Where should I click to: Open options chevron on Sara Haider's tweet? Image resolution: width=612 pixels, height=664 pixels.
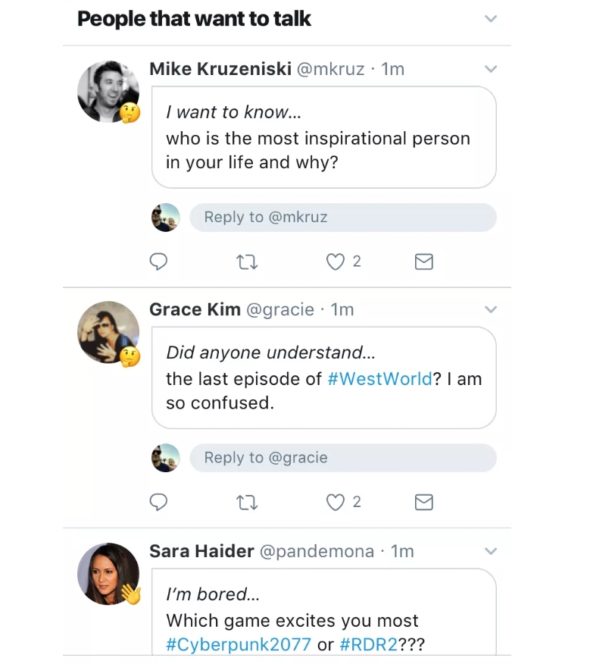(x=490, y=551)
